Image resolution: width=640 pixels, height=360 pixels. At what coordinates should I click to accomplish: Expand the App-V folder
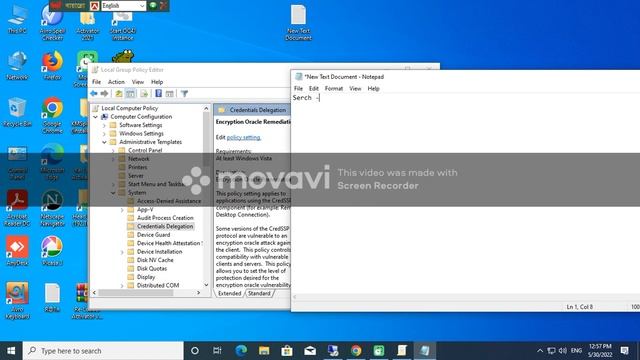(x=122, y=210)
